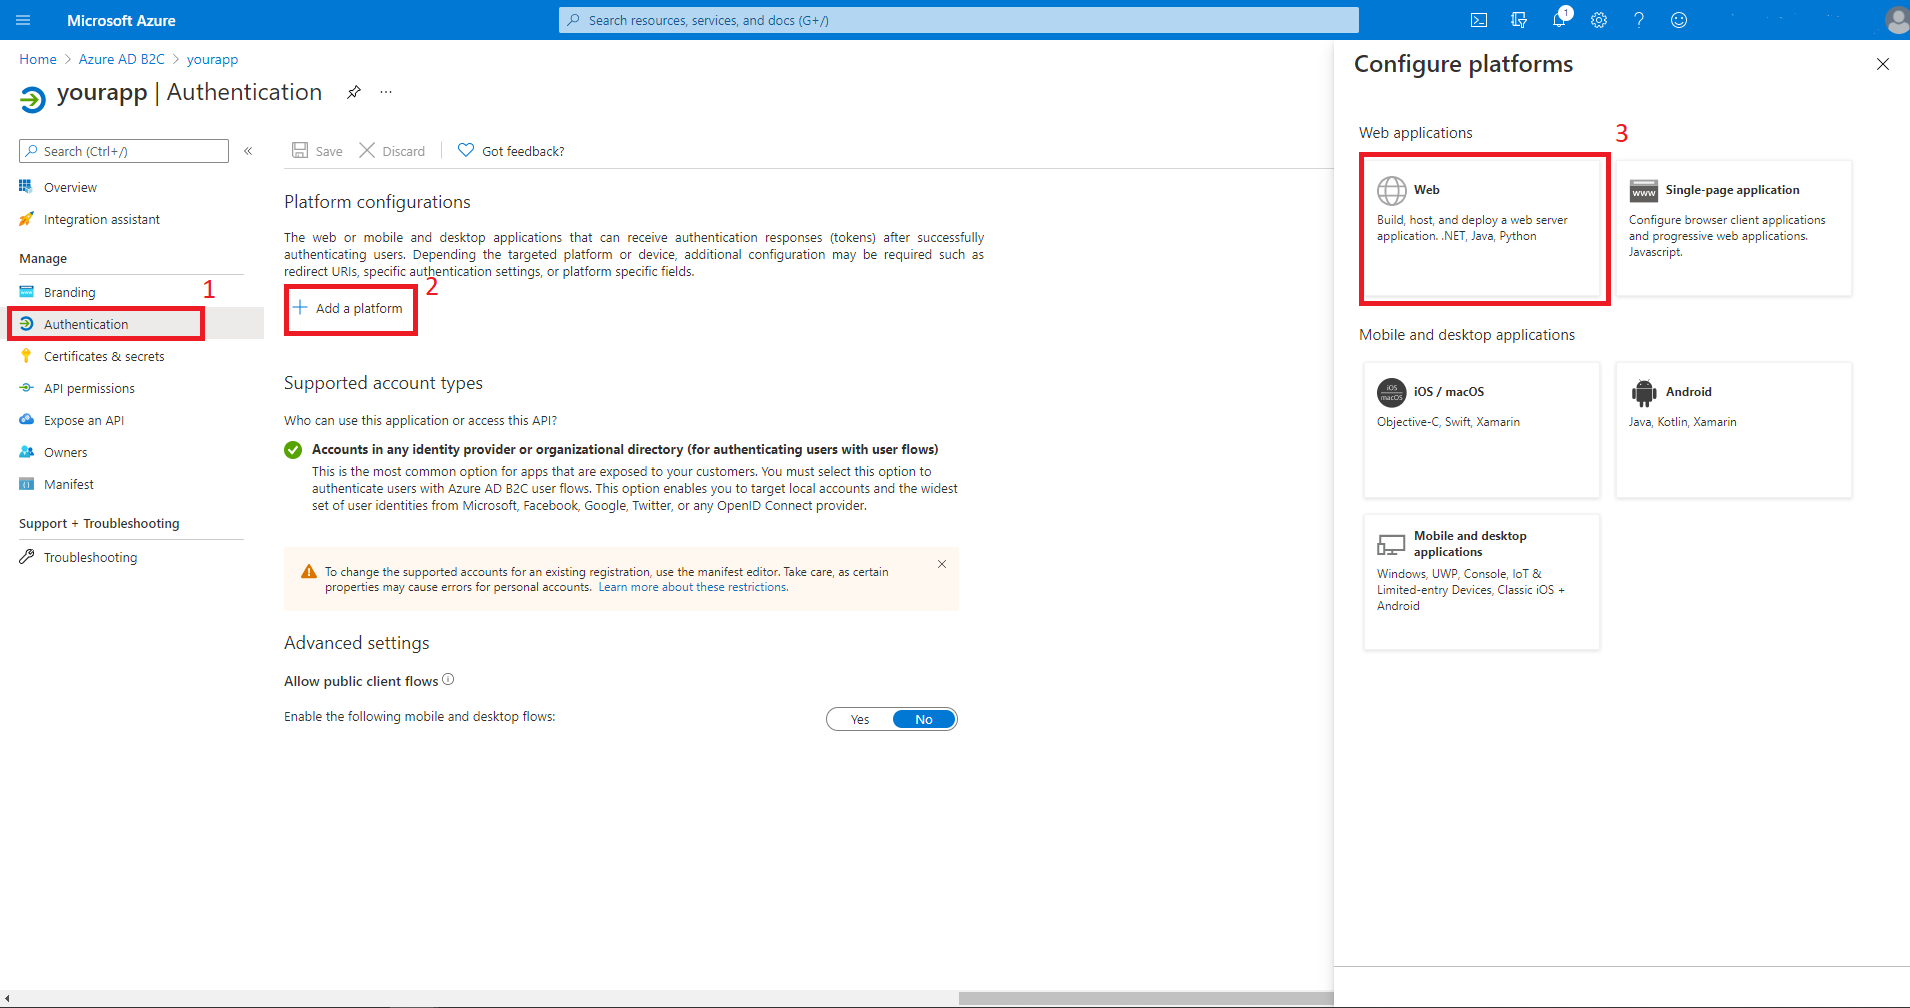Choose the Android platform tile
The width and height of the screenshot is (1910, 1008).
click(1733, 430)
